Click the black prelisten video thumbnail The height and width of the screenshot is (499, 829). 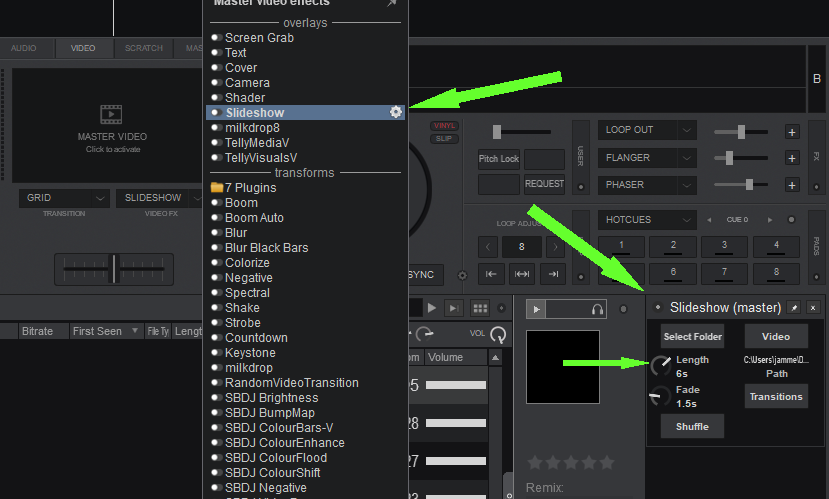coord(563,367)
